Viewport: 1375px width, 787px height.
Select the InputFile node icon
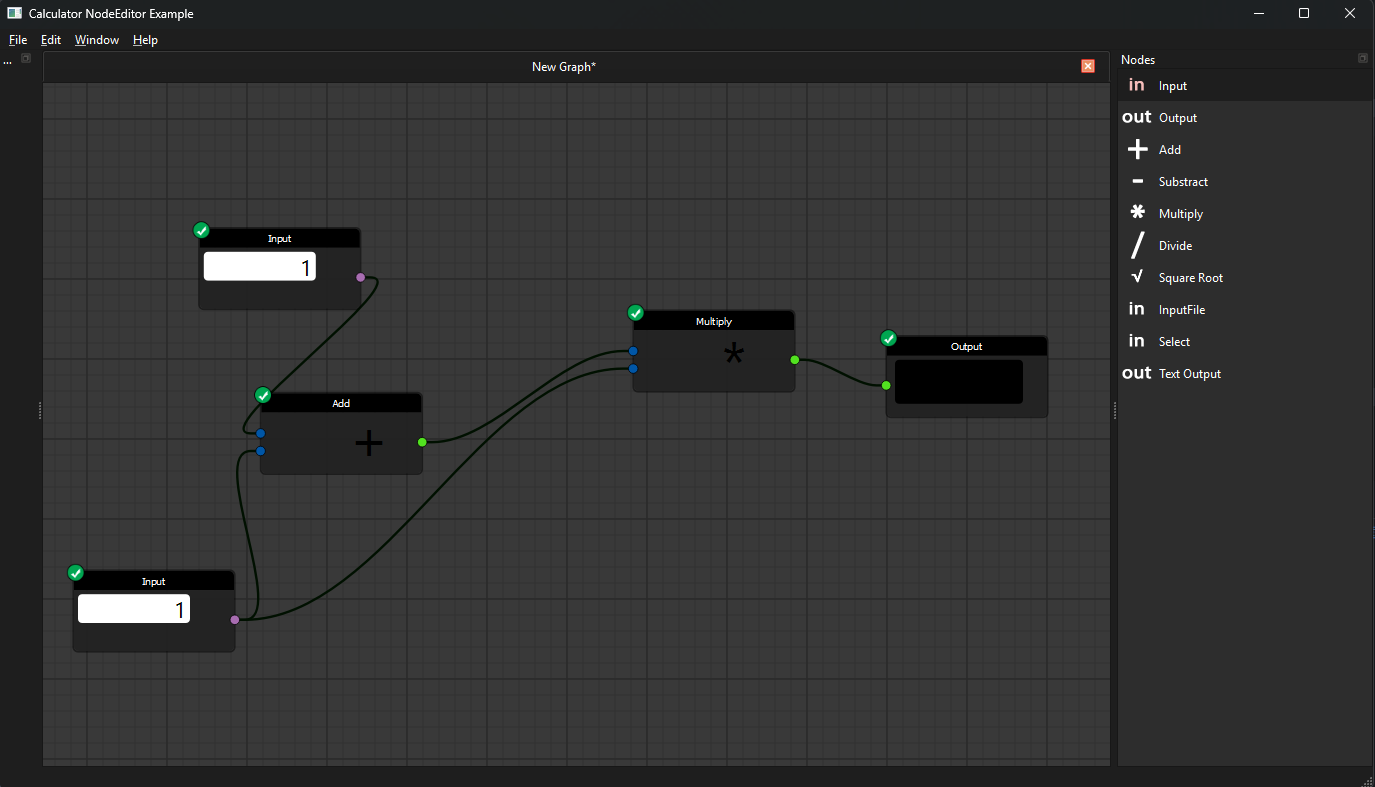(1137, 309)
